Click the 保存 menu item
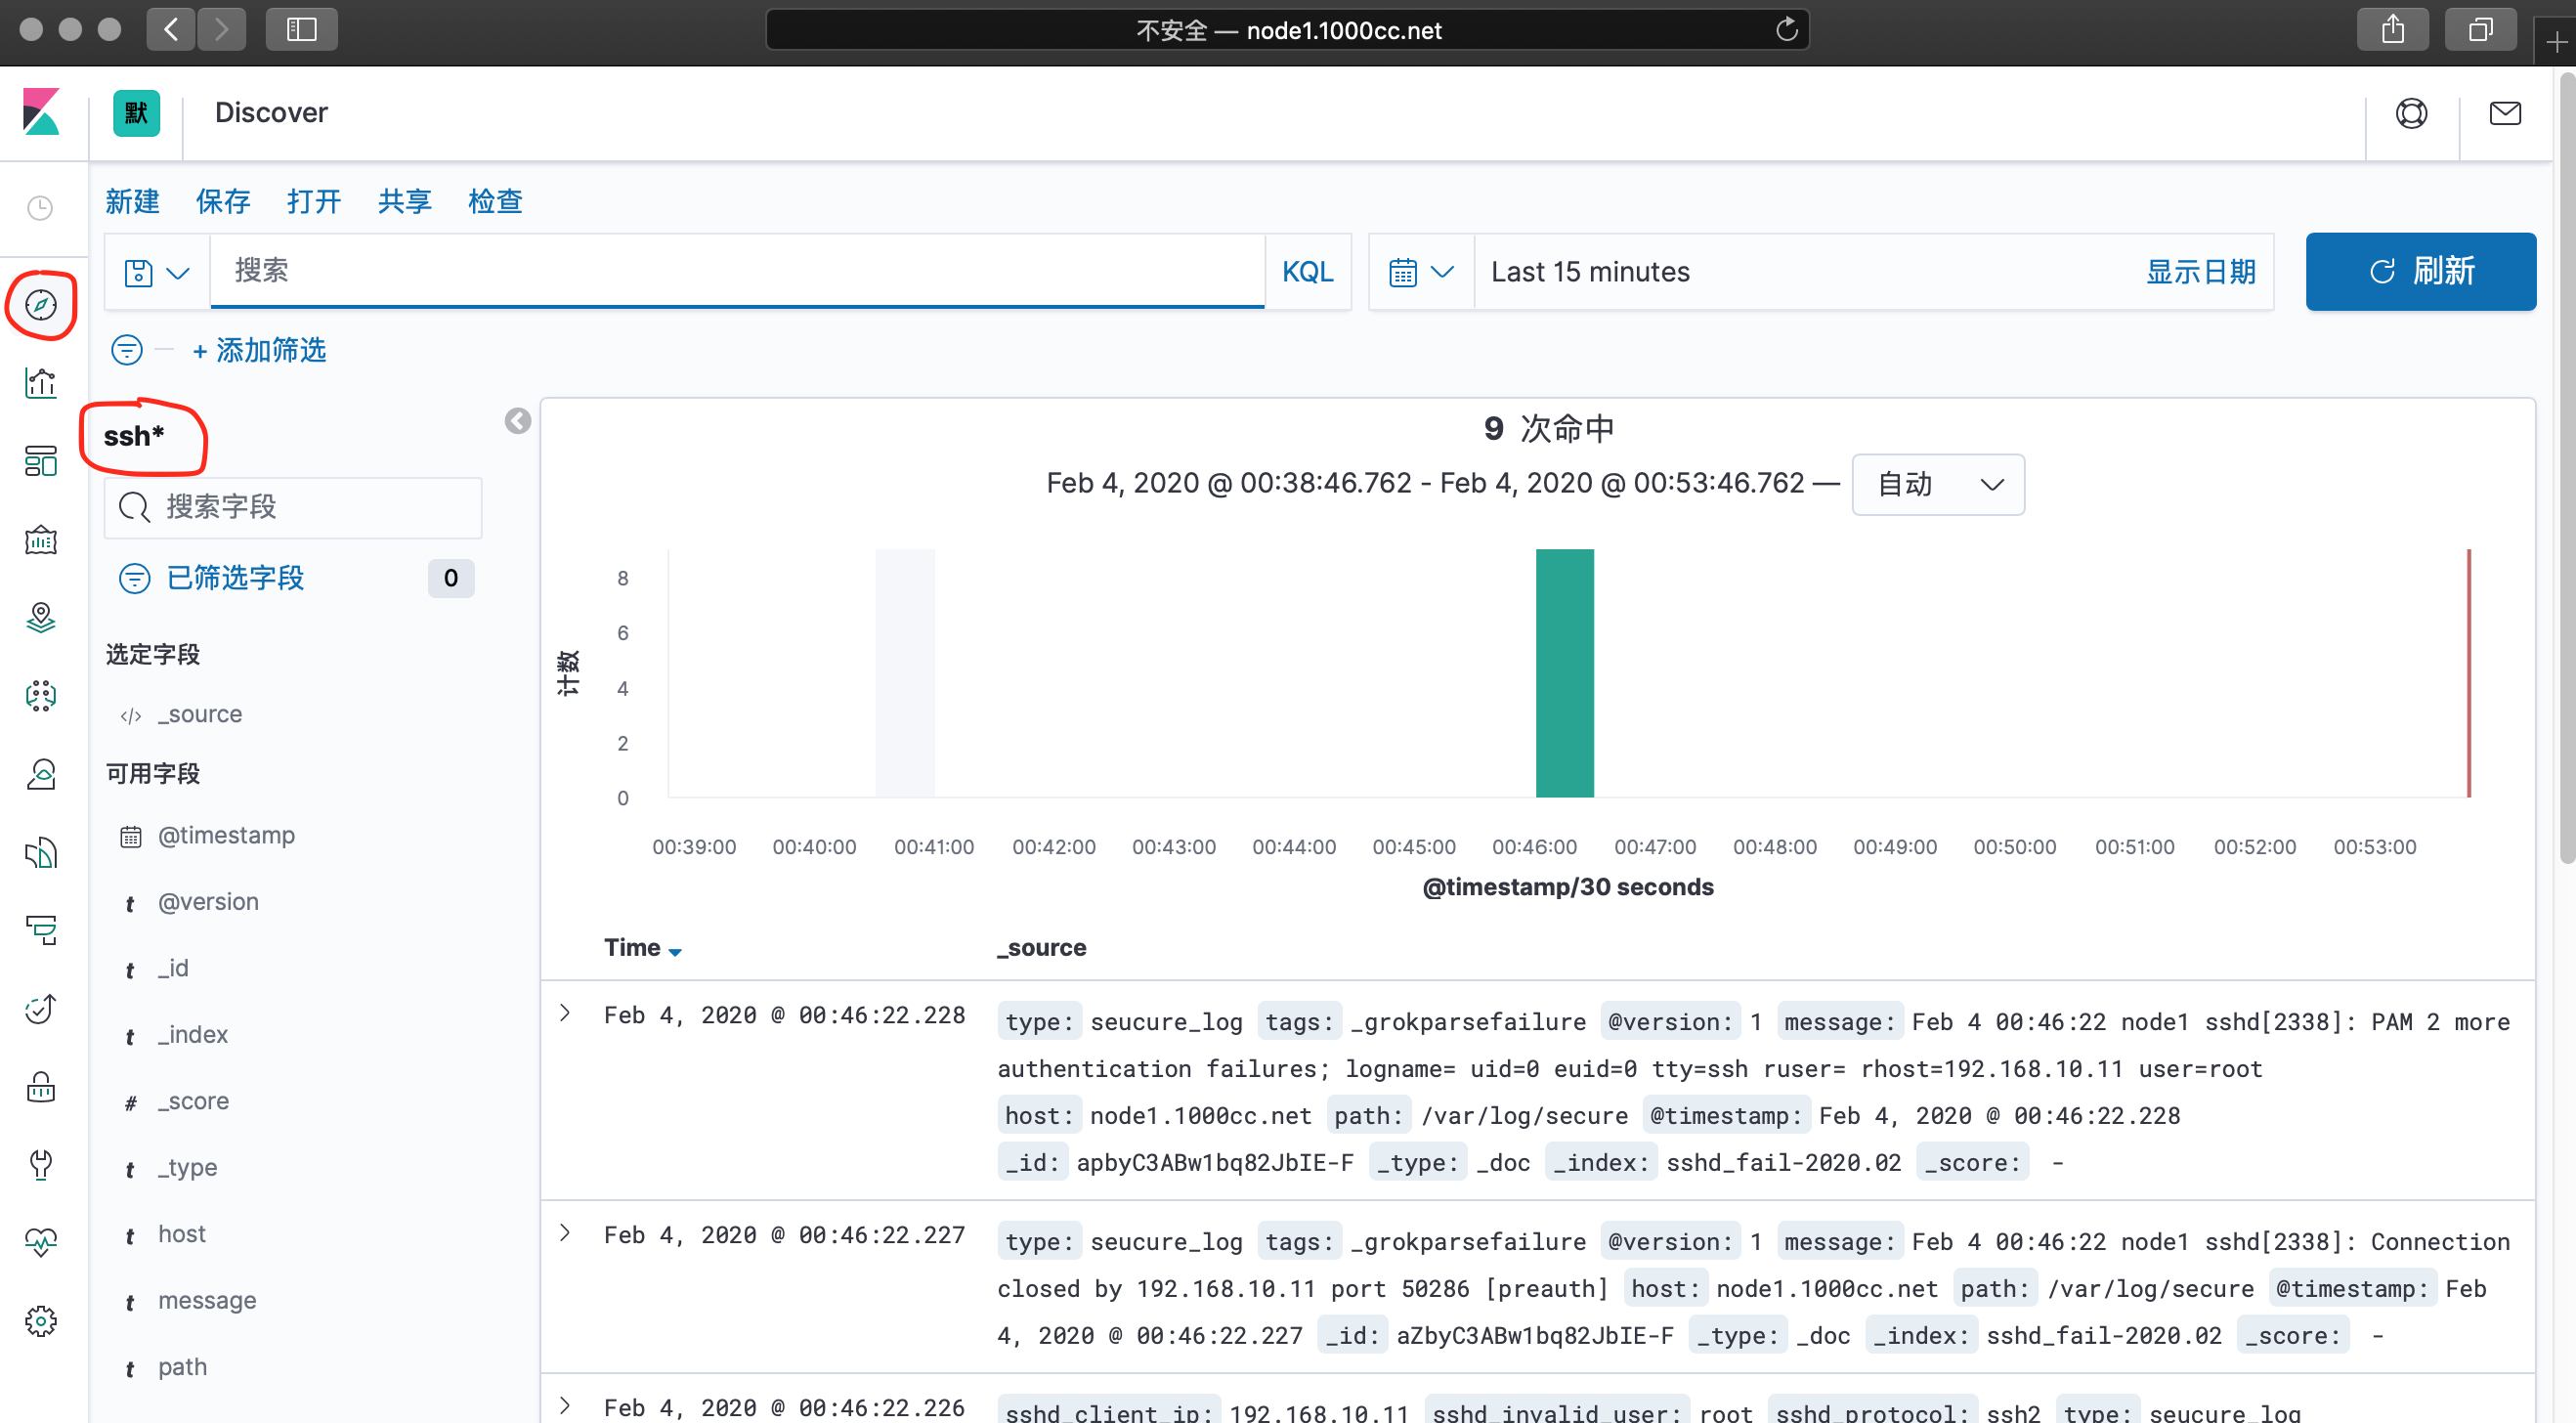The height and width of the screenshot is (1423, 2576). coord(222,201)
